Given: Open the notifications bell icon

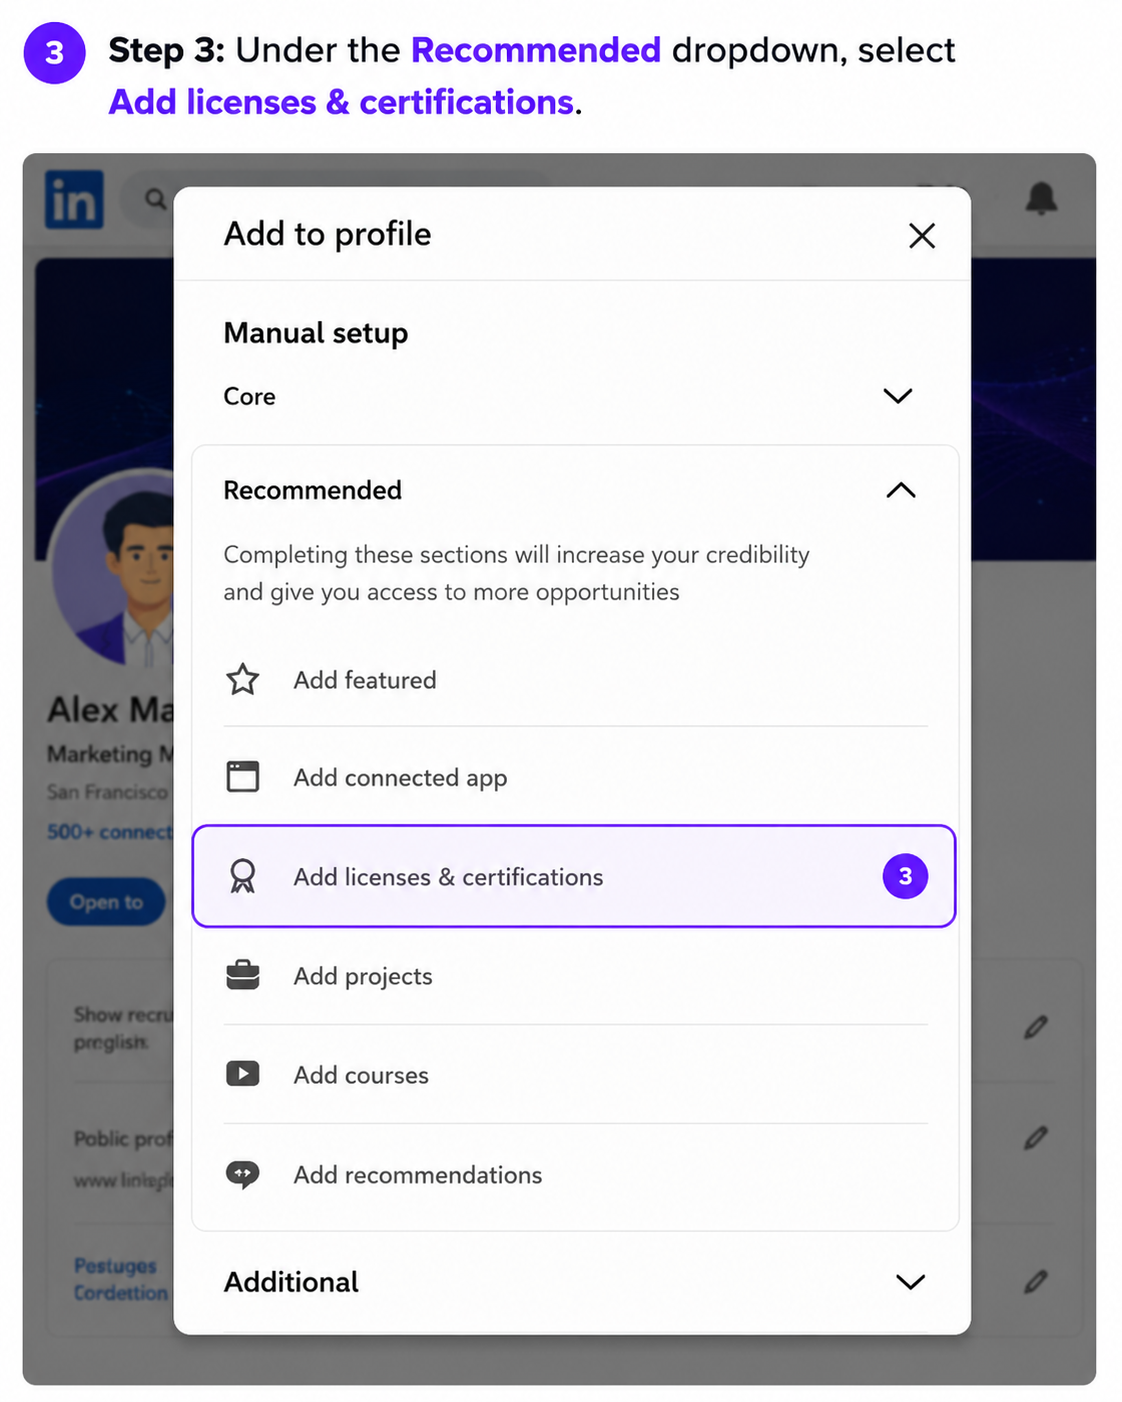Looking at the screenshot, I should [1041, 198].
